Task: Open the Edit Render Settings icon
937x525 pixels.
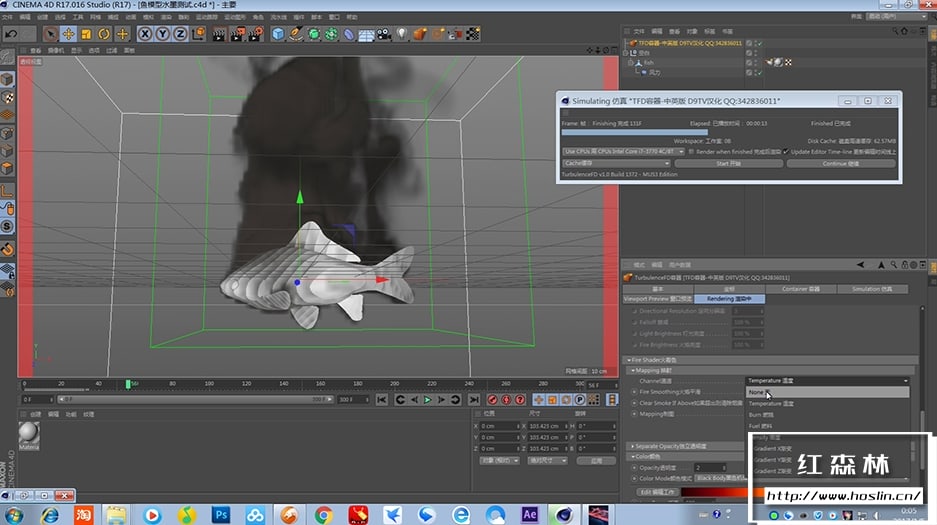Action: (256, 34)
